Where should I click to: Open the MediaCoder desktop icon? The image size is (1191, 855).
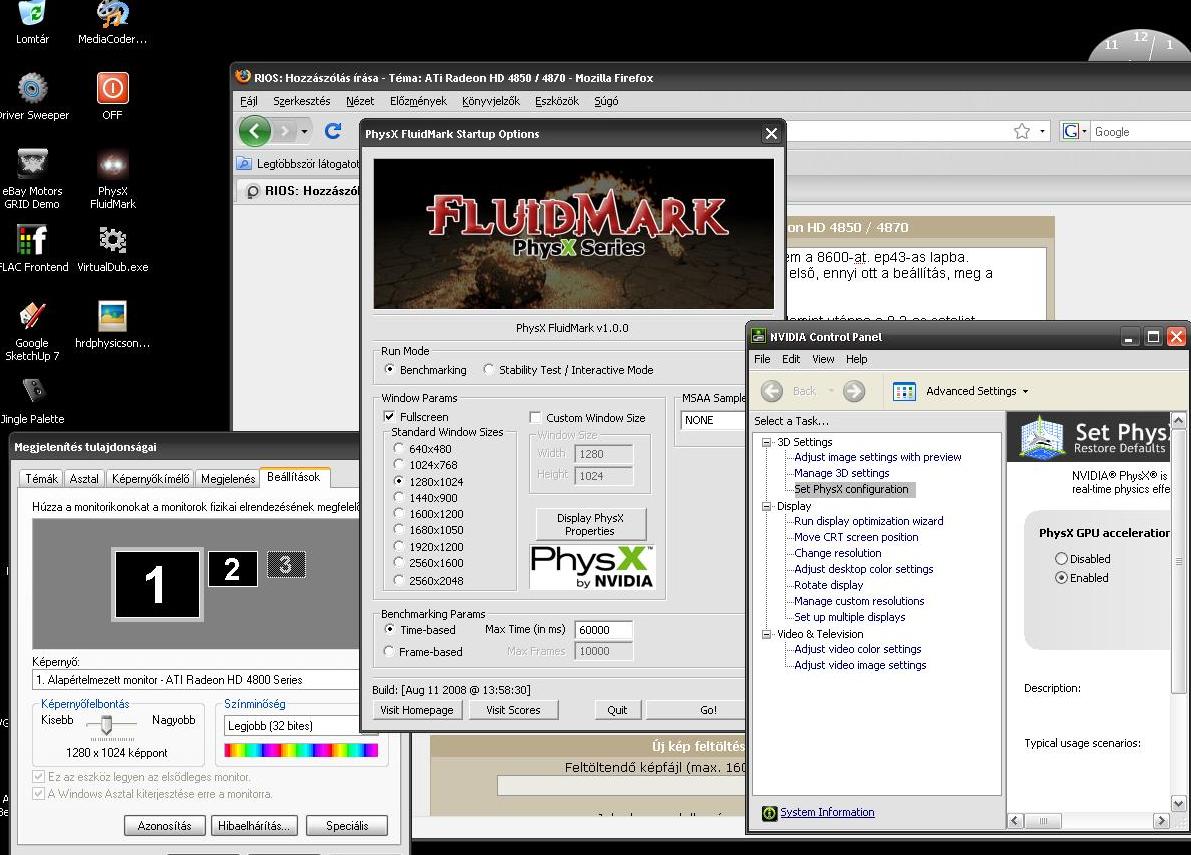112,14
